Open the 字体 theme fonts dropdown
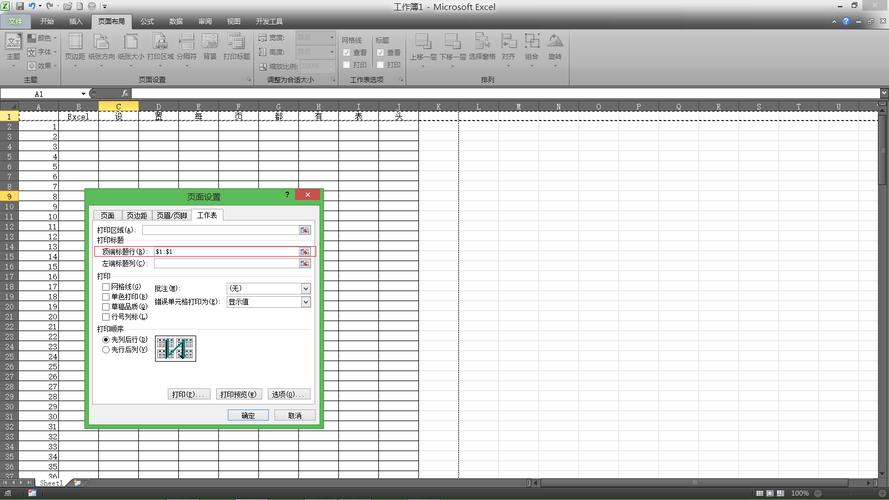Viewport: 889px width, 500px height. 42,52
